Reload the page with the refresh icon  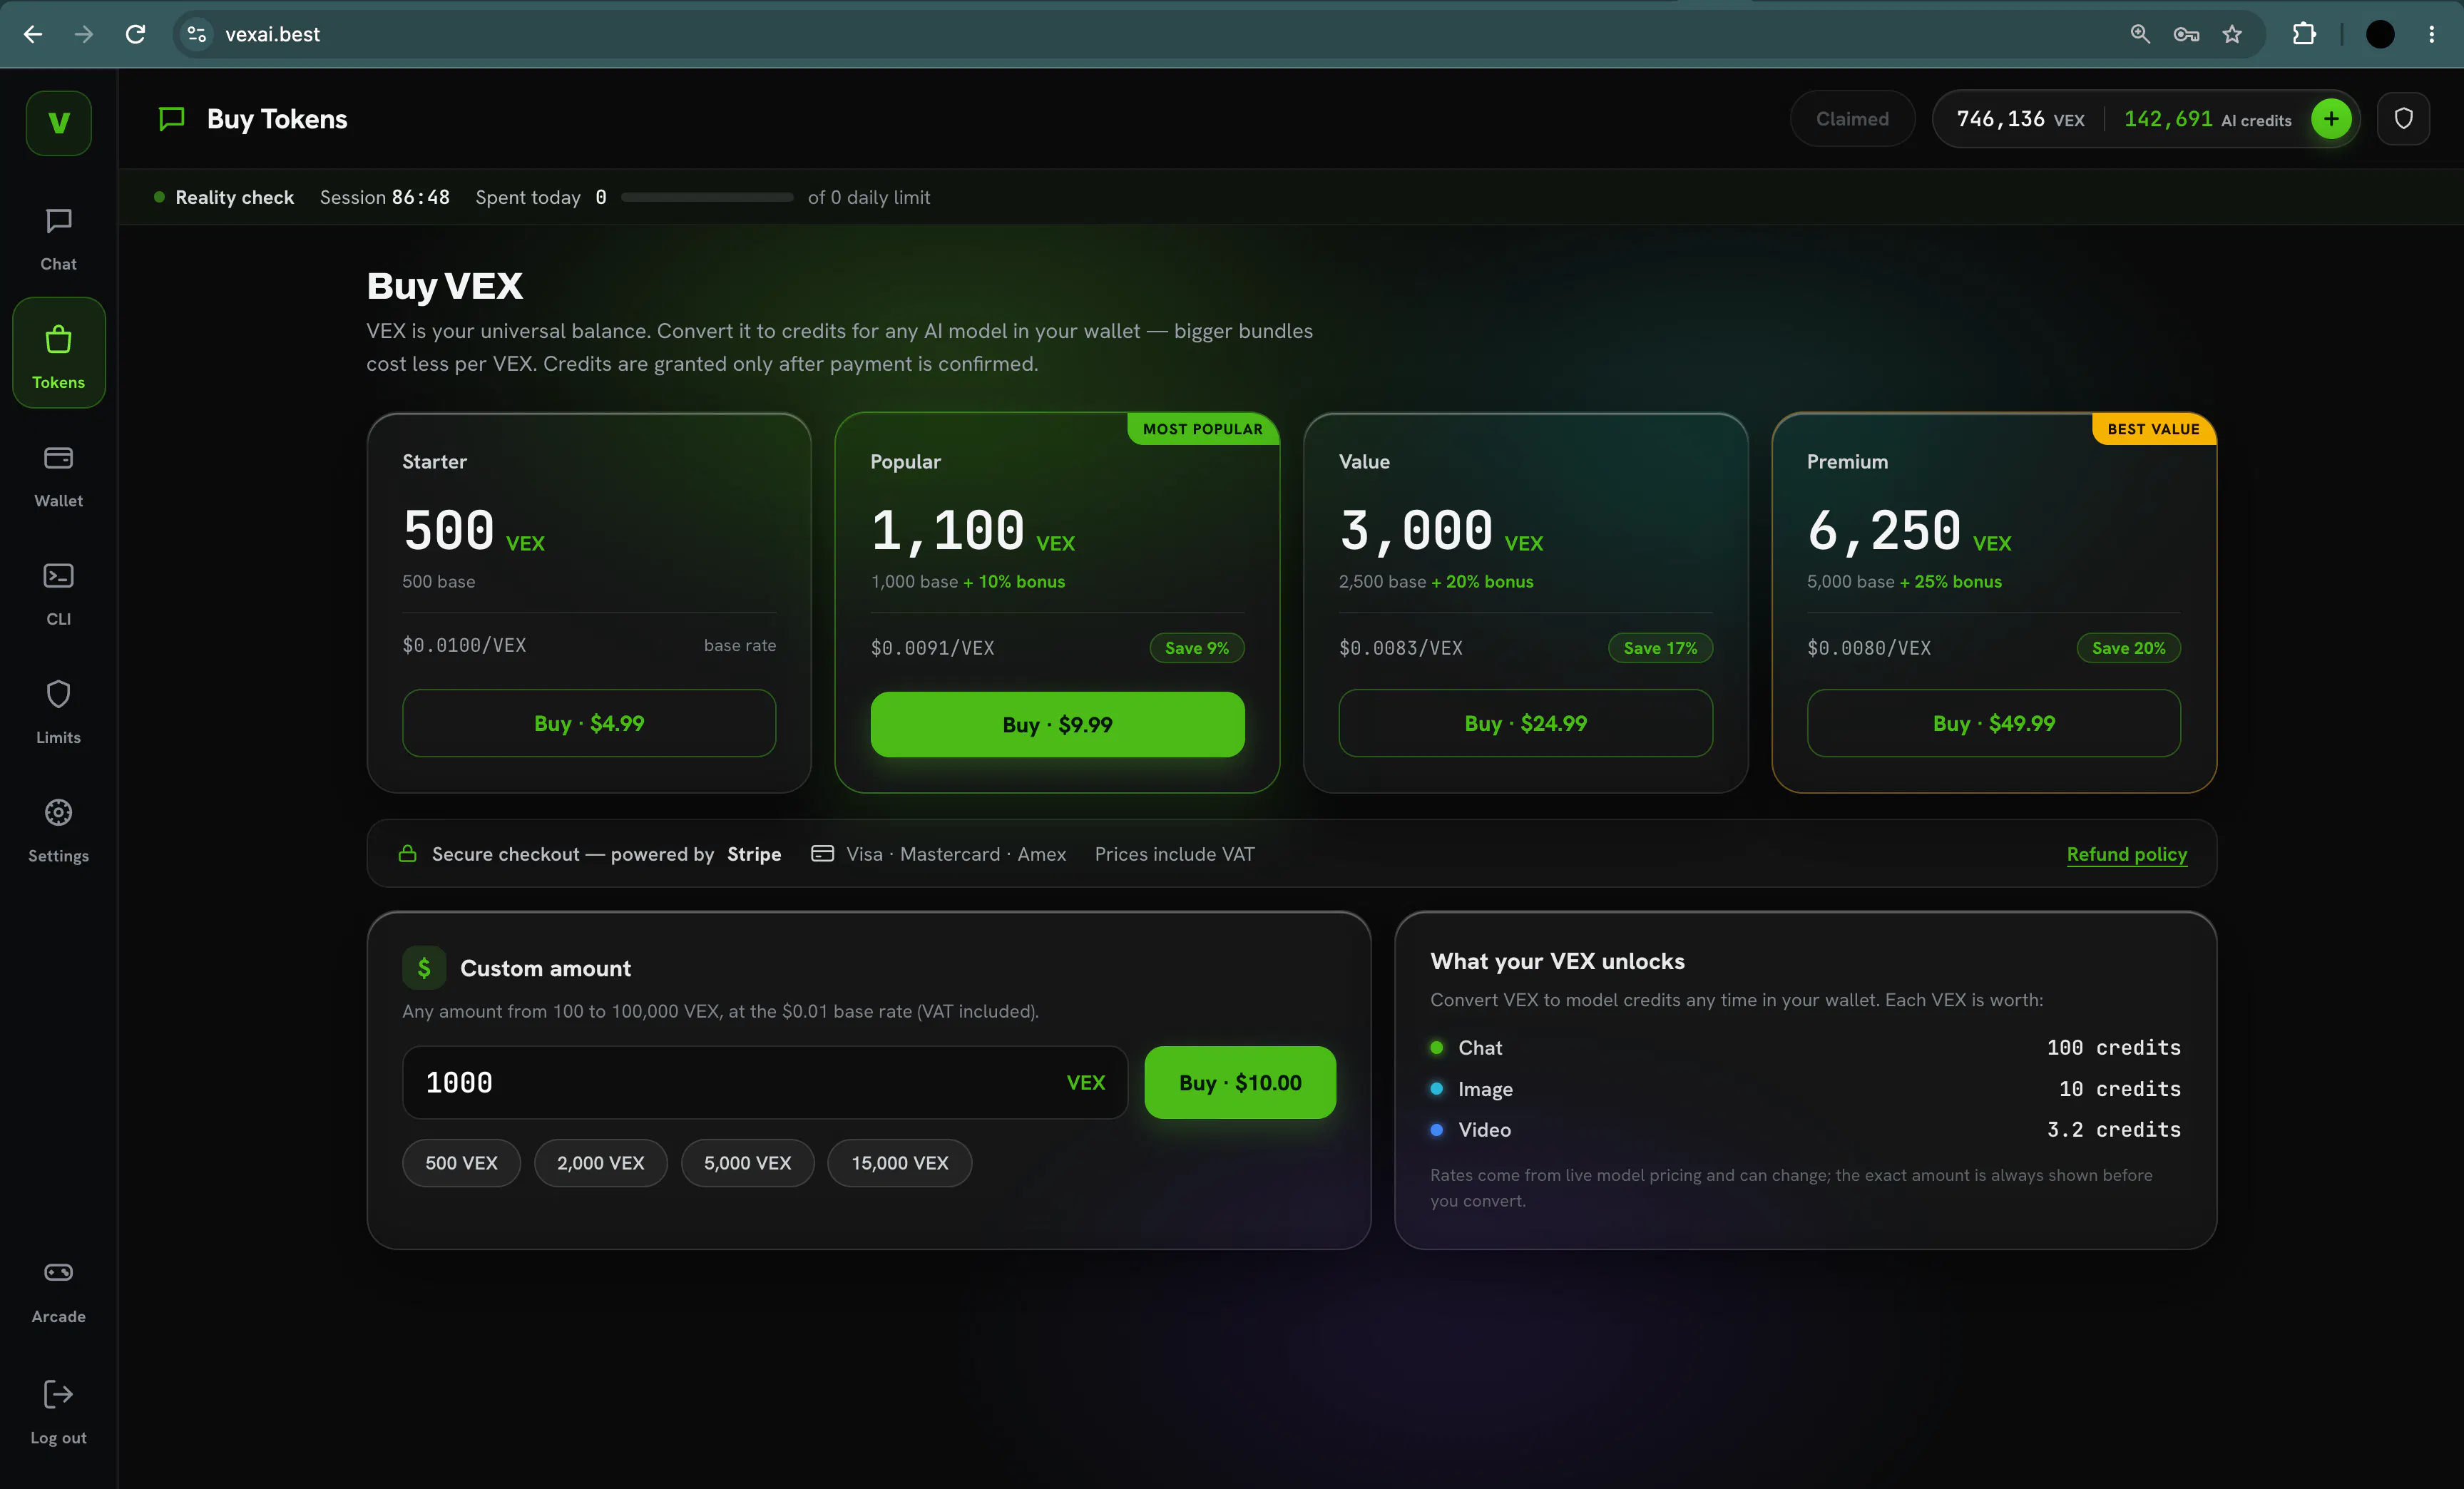point(136,34)
